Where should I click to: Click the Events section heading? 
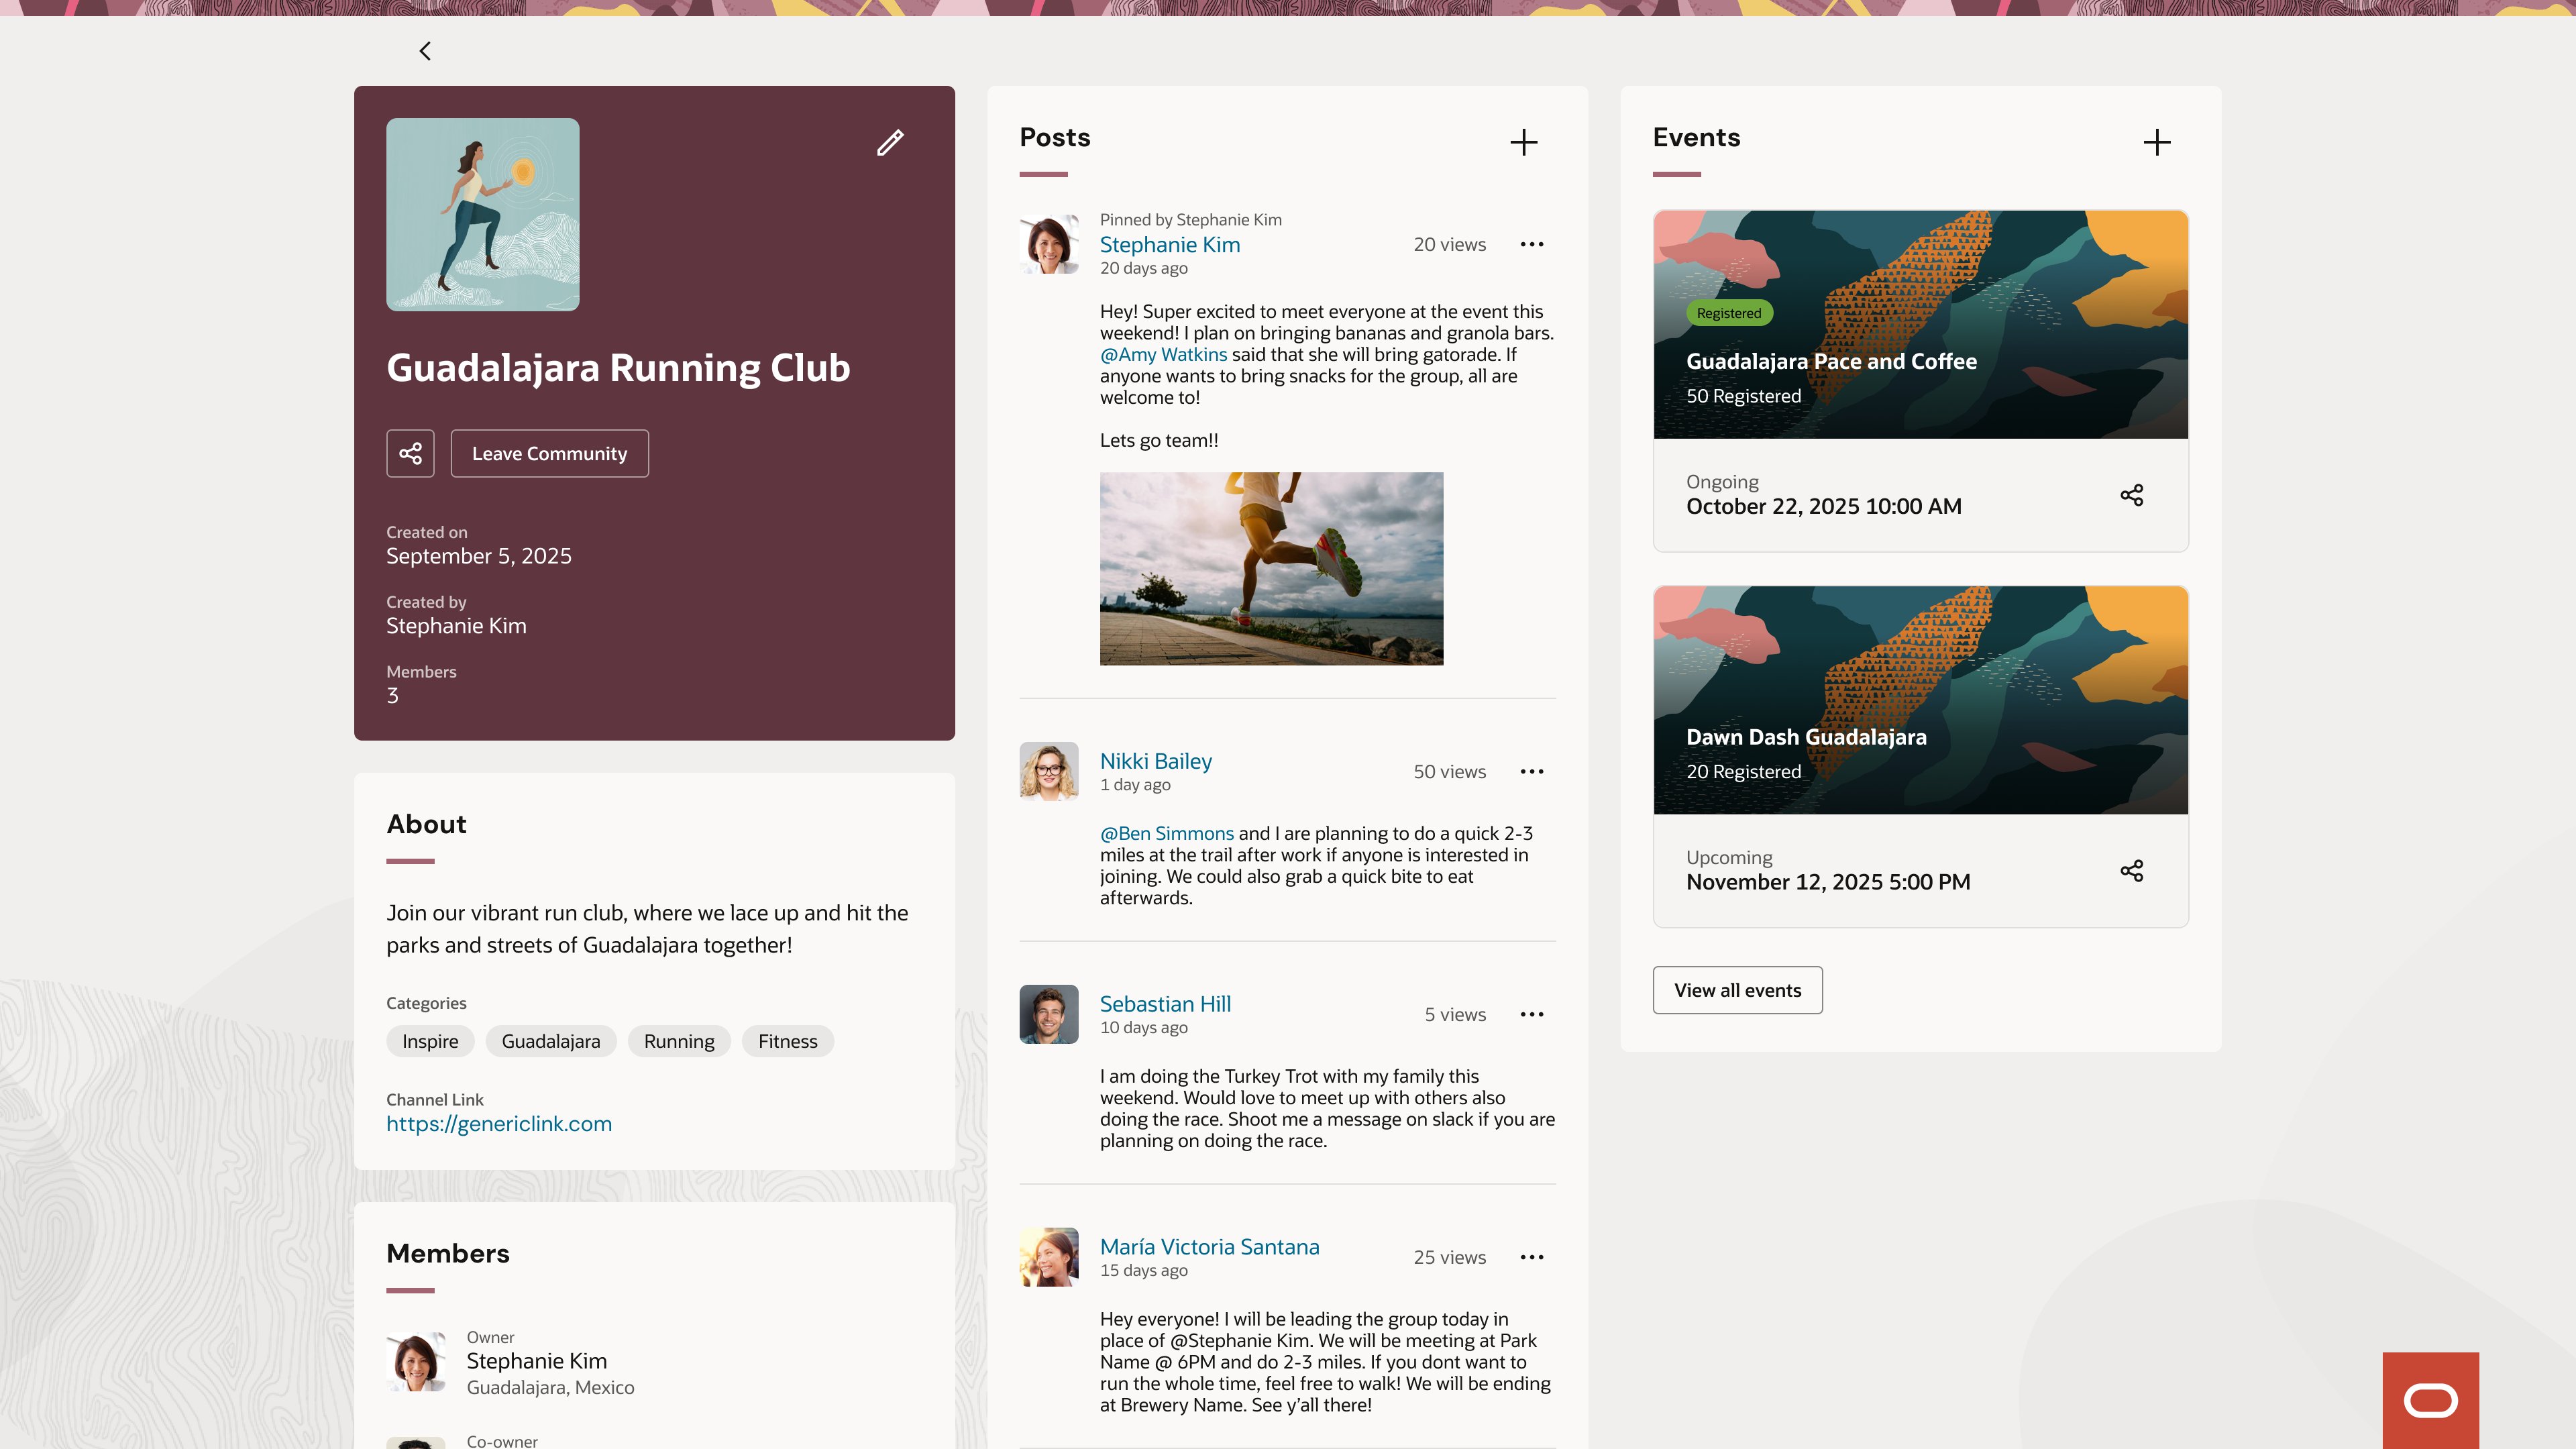click(x=1697, y=137)
